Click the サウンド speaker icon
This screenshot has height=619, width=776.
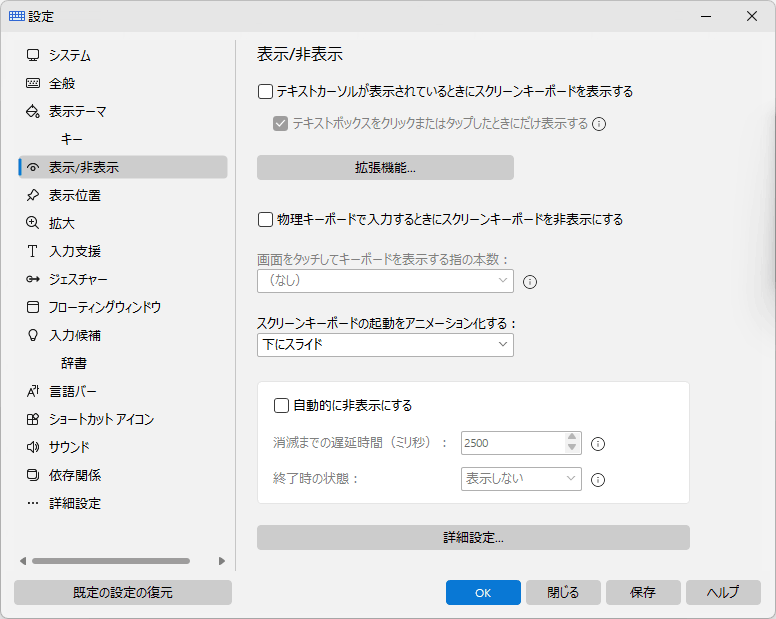click(x=33, y=447)
